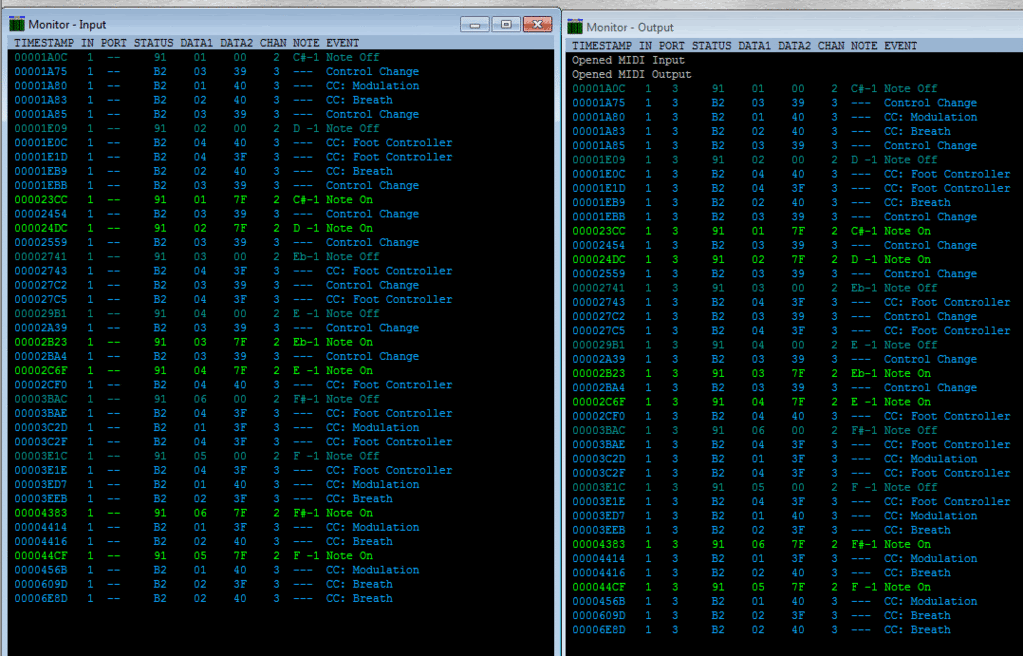This screenshot has height=656, width=1023.
Task: Select timestamp 00003E1C in Output monitor
Action: tap(598, 488)
